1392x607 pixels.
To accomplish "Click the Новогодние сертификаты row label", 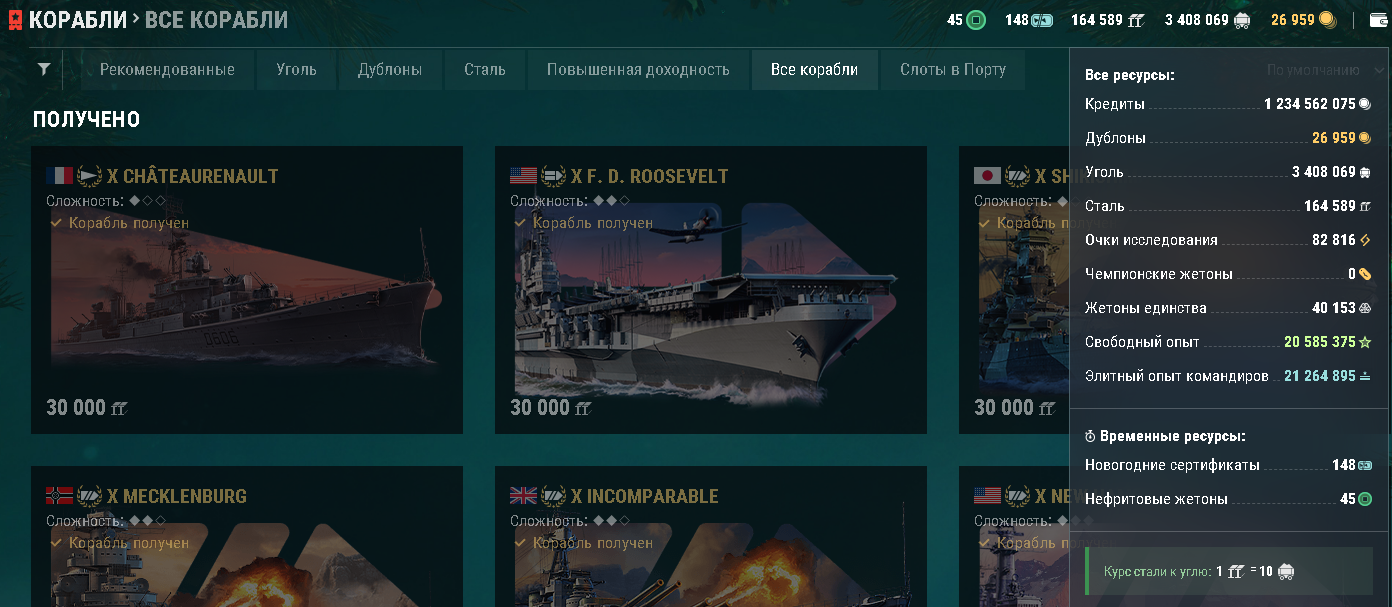I will (x=1172, y=465).
